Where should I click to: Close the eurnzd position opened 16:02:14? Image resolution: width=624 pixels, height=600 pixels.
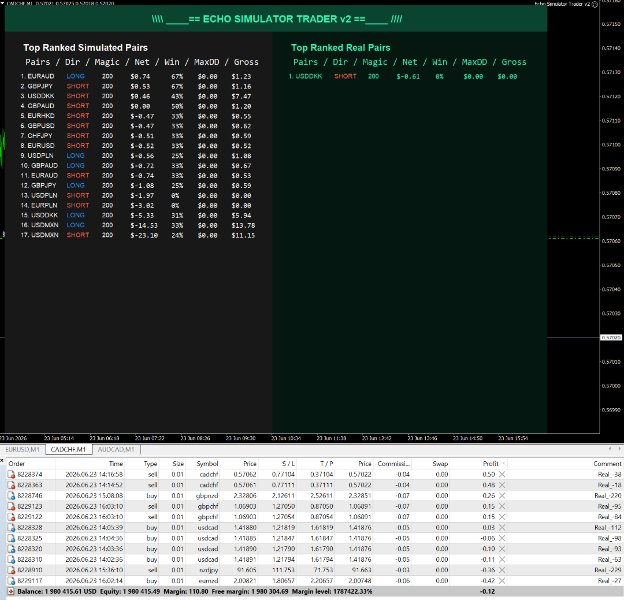[x=502, y=581]
